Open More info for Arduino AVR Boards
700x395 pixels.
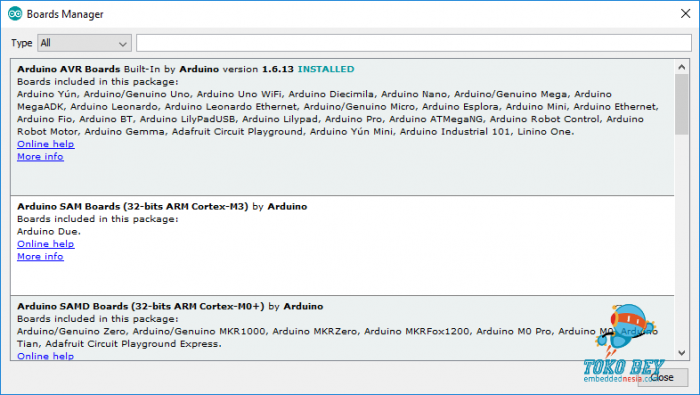(40, 157)
